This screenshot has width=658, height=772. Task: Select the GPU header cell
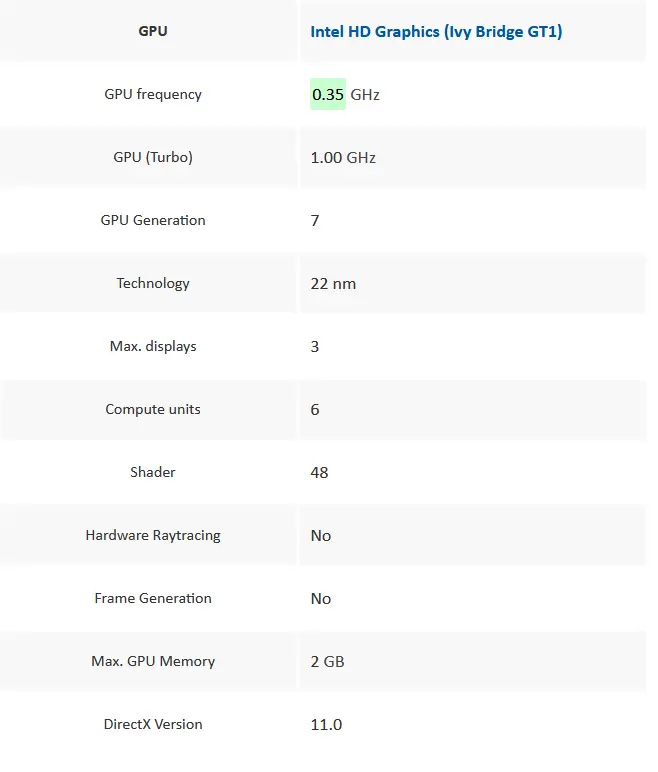point(153,31)
